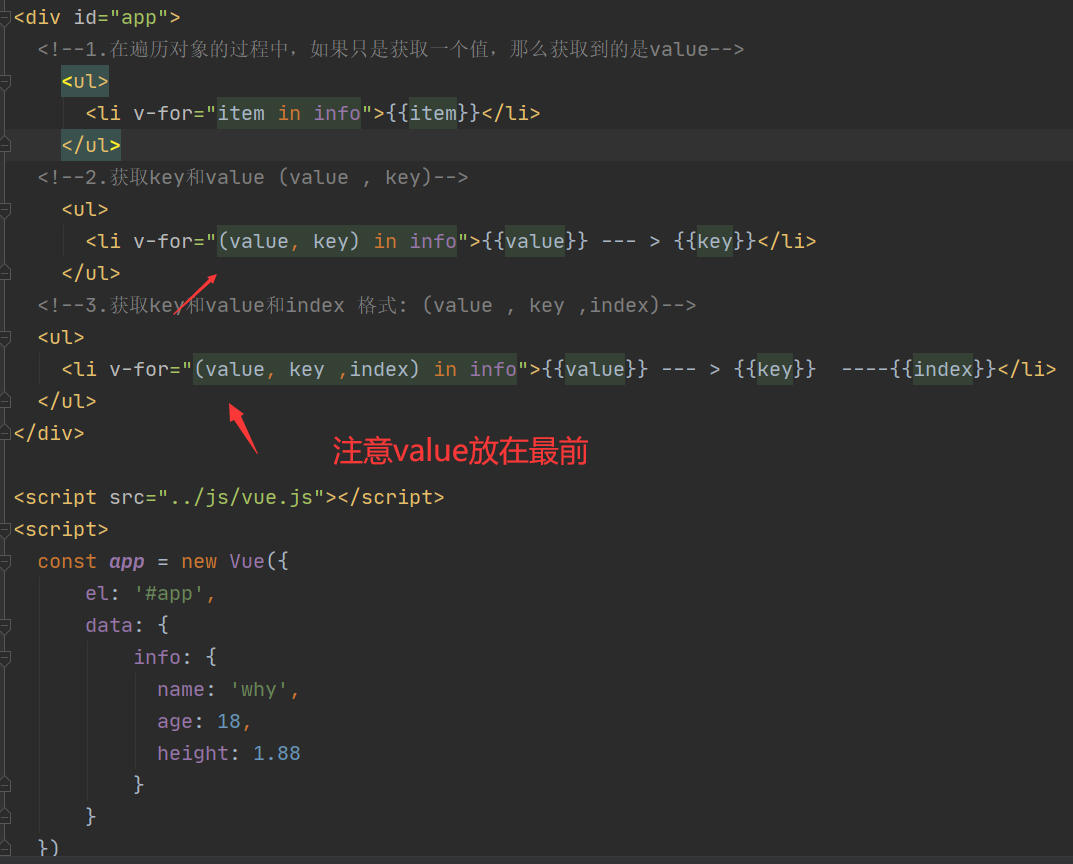The width and height of the screenshot is (1073, 864).
Task: Click the {{item}} interpolation
Action: point(433,113)
